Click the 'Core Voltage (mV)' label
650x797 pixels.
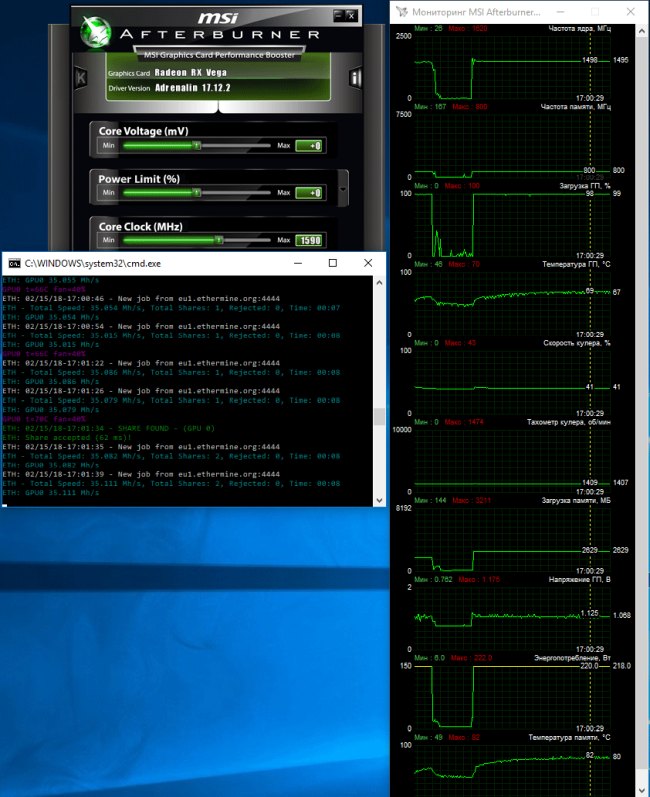[143, 131]
